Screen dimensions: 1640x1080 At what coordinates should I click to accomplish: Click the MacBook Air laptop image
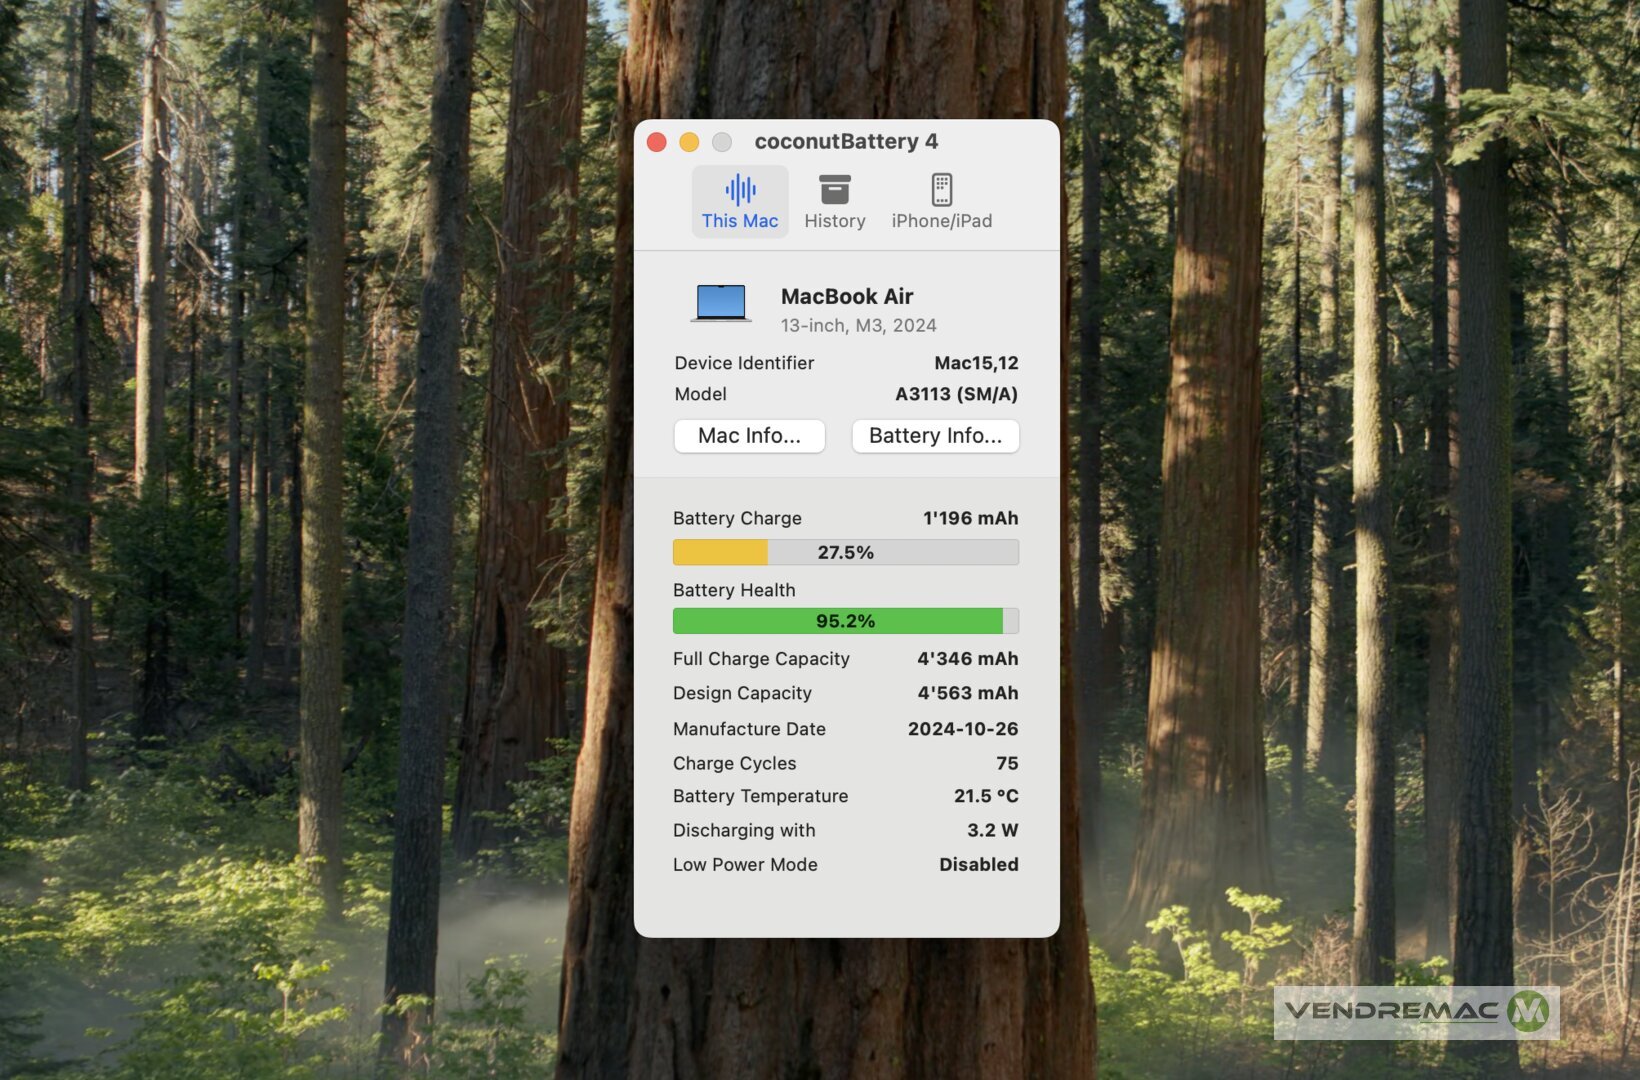pos(721,303)
